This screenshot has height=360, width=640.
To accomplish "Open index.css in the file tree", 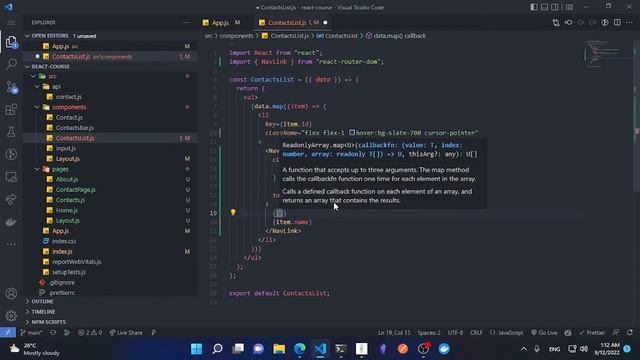I will coord(64,241).
